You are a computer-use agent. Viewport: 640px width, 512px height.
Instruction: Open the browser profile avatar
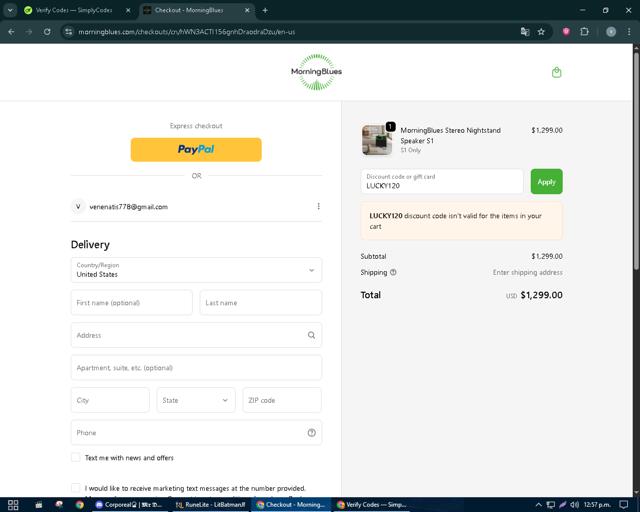pos(611,32)
